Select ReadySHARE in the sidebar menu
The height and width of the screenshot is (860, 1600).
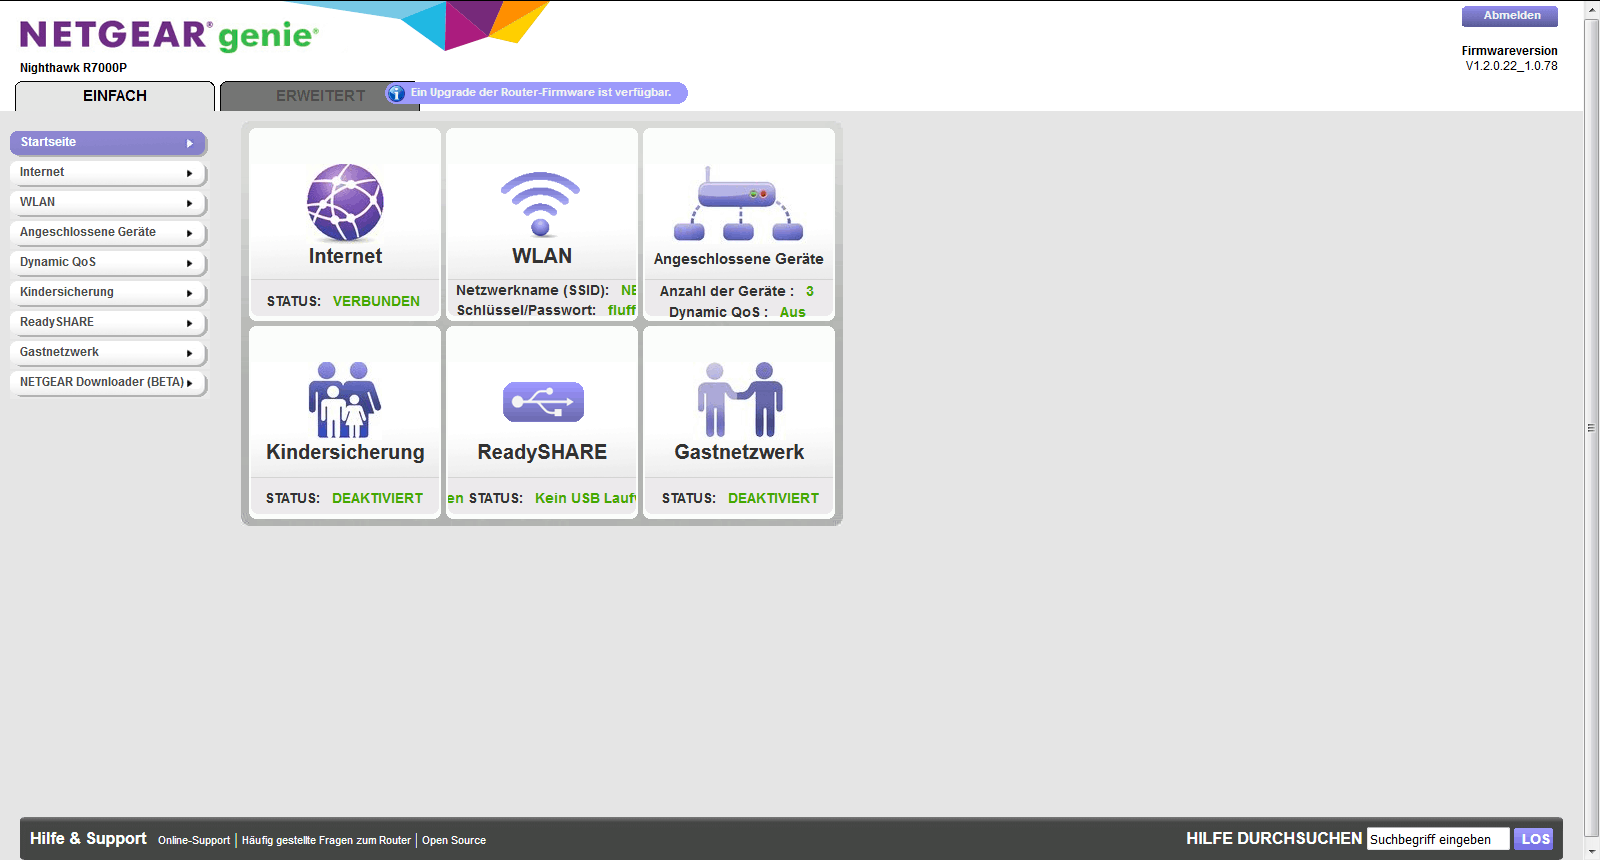[x=108, y=323]
